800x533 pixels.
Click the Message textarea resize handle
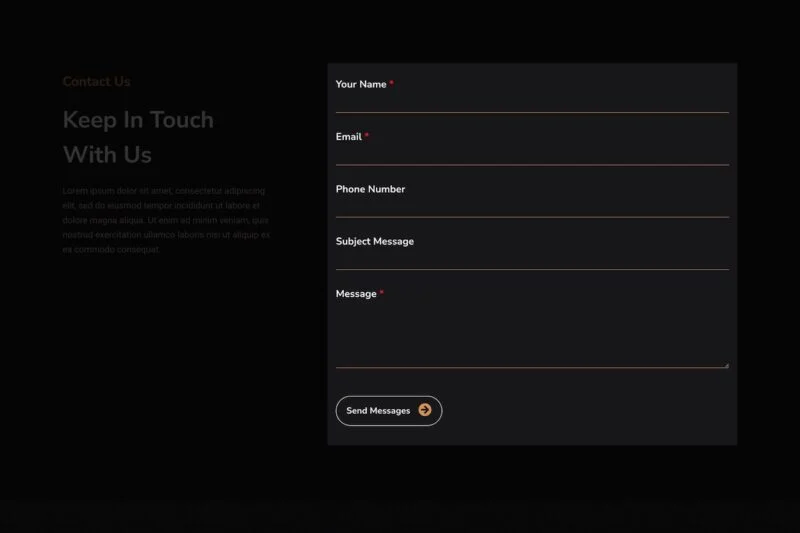coord(726,365)
